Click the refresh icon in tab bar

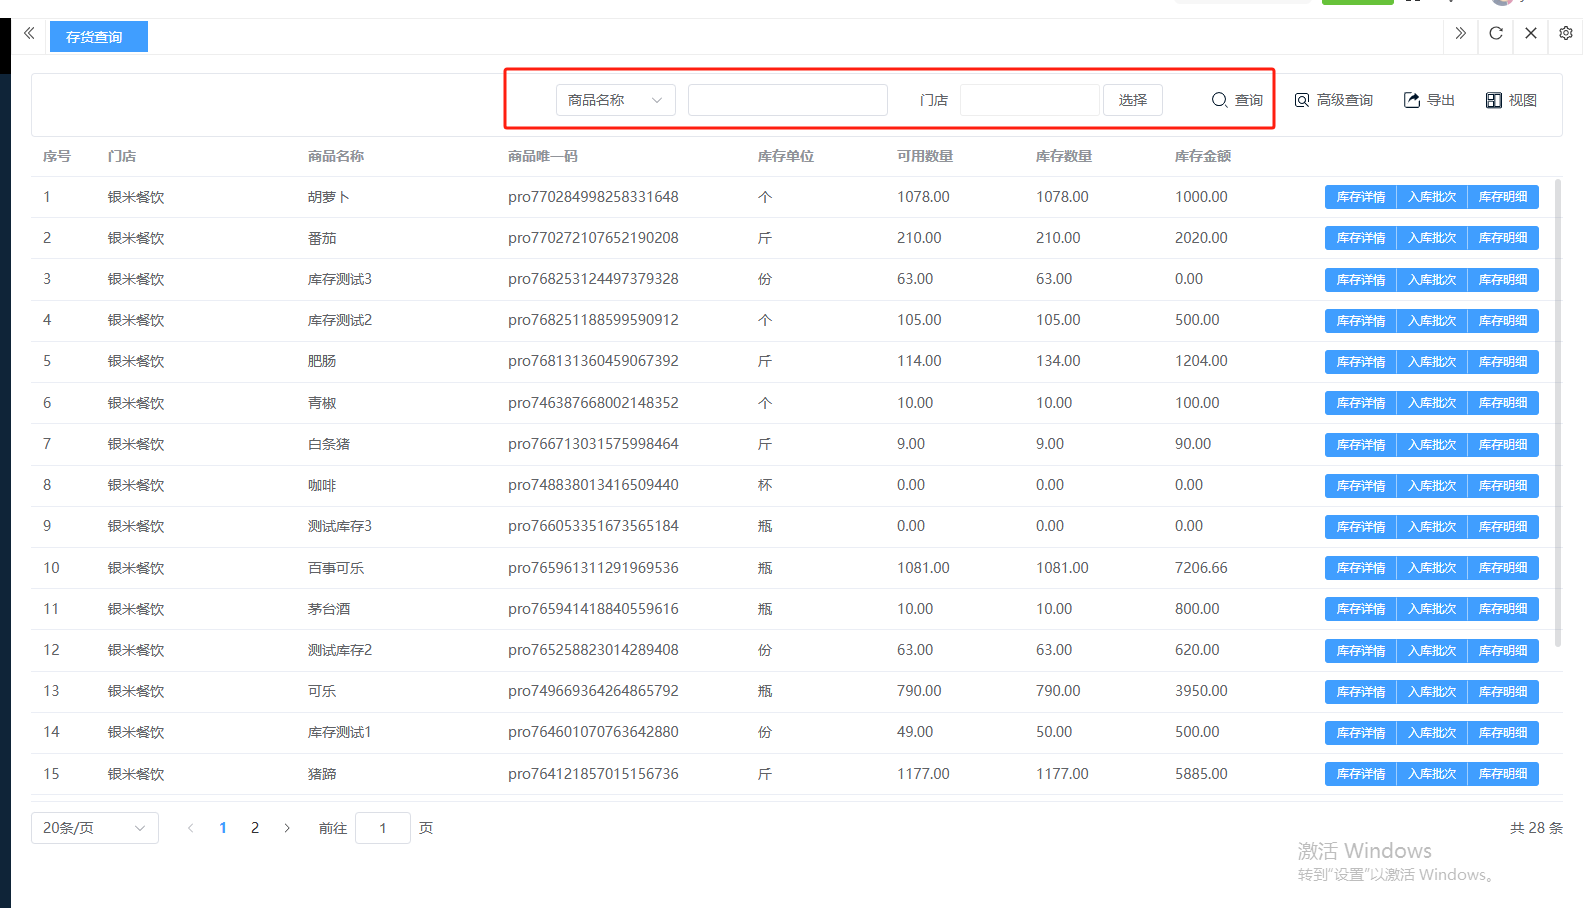(x=1496, y=33)
